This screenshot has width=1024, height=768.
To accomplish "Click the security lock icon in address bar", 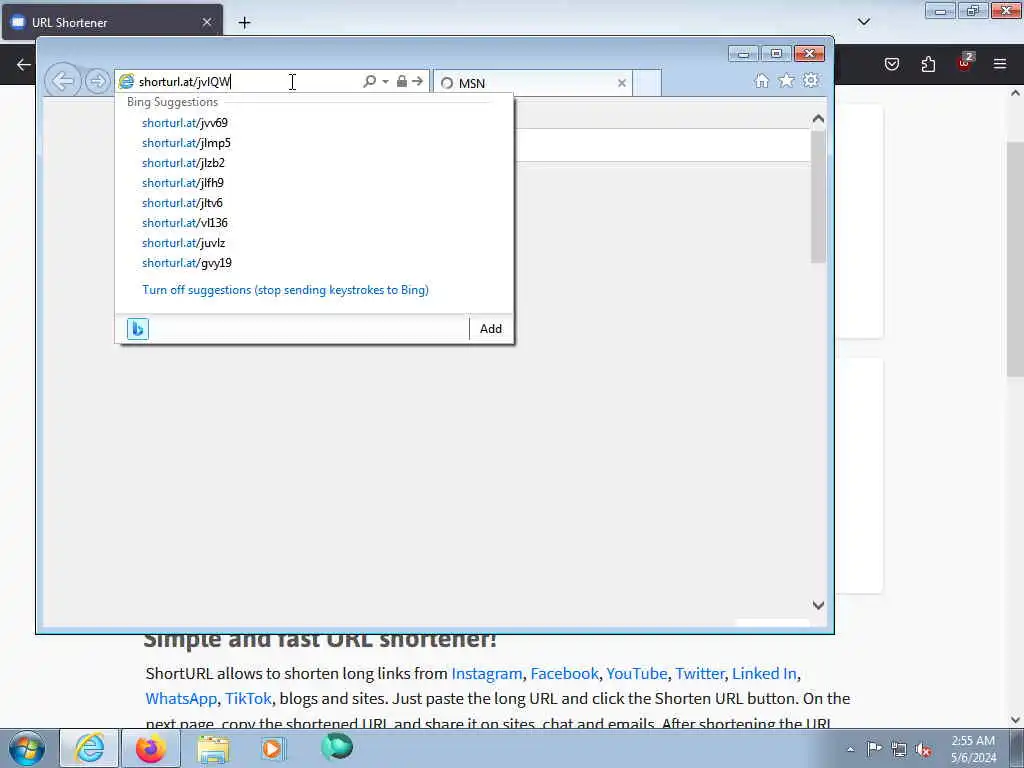I will point(402,81).
